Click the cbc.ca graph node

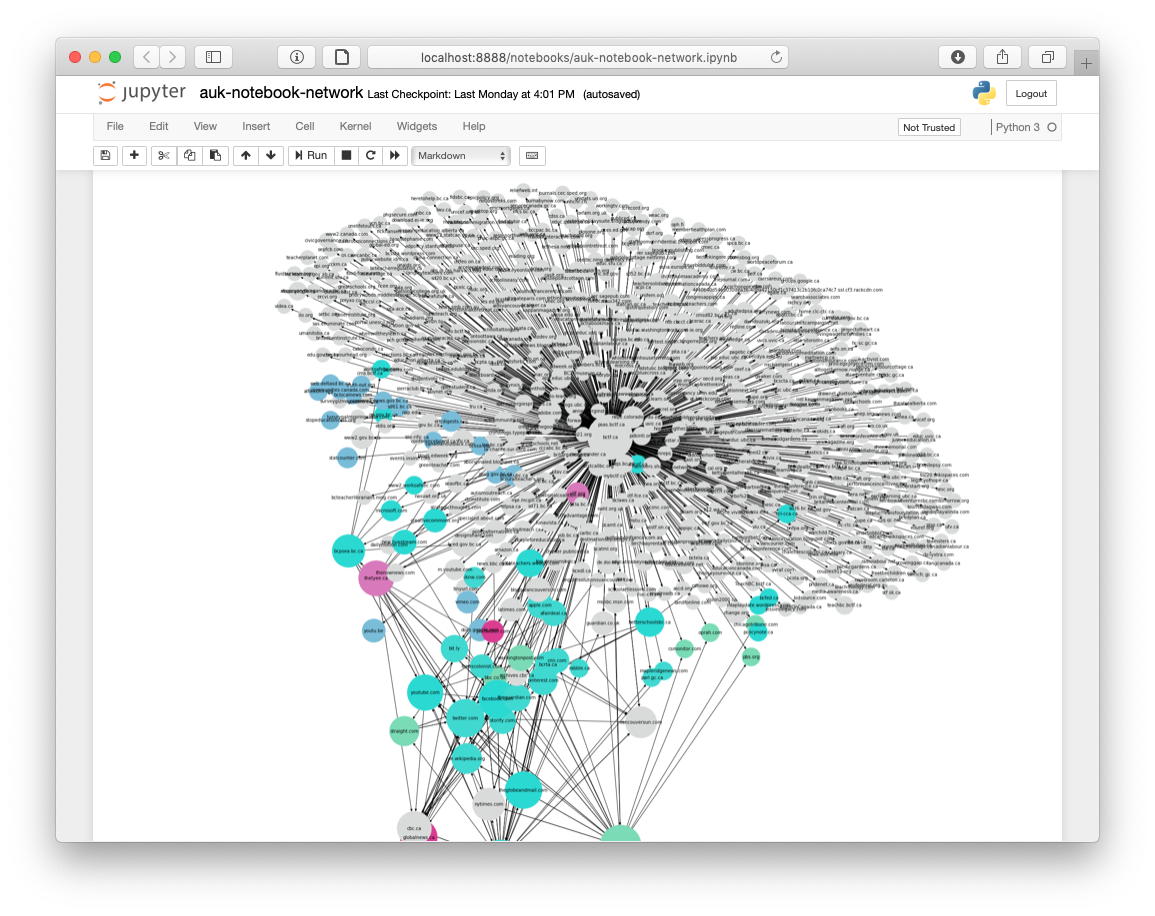pos(414,828)
